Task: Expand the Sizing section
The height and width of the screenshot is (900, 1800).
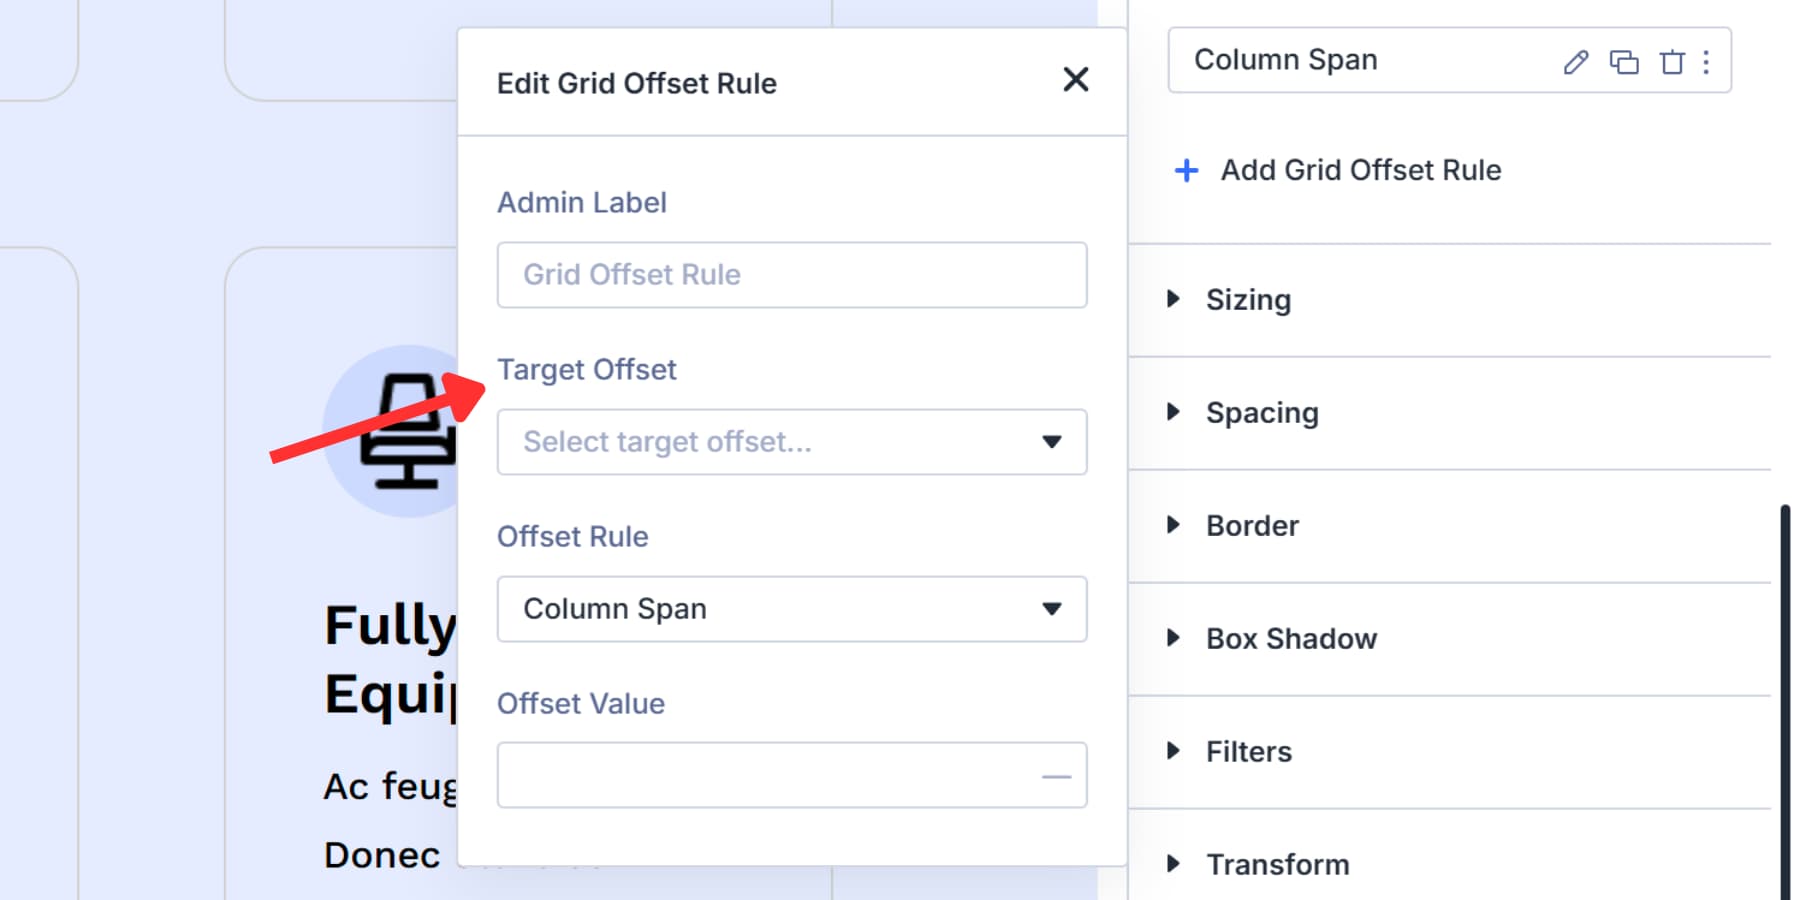Action: [1248, 299]
